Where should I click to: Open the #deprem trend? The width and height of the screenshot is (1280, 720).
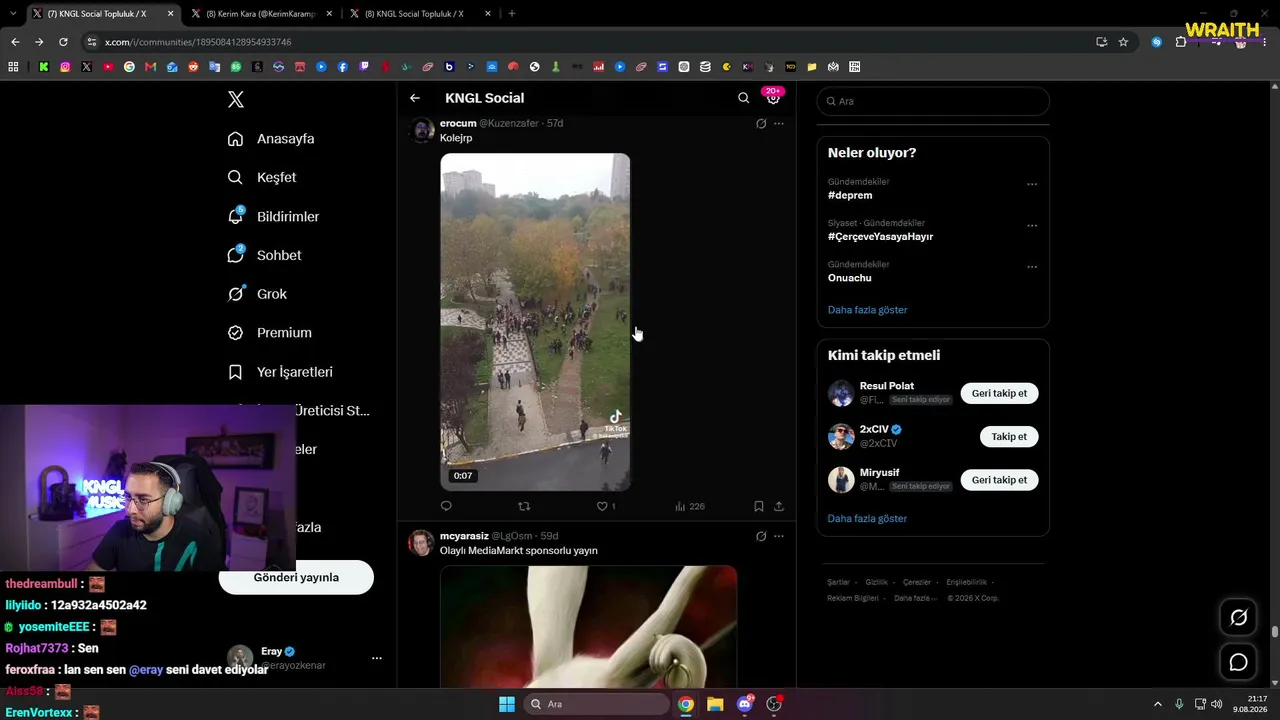[x=850, y=195]
